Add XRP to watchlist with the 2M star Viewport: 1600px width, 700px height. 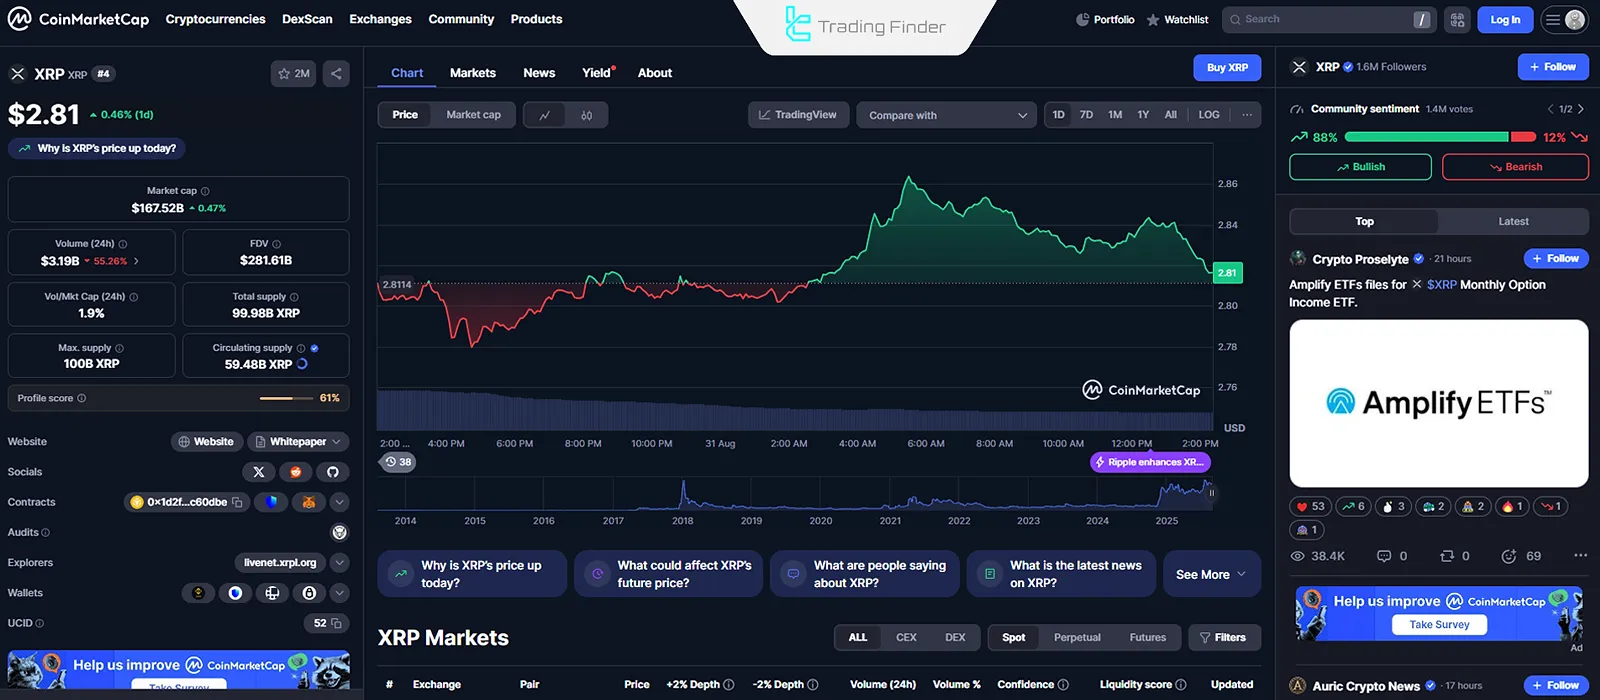pyautogui.click(x=294, y=73)
